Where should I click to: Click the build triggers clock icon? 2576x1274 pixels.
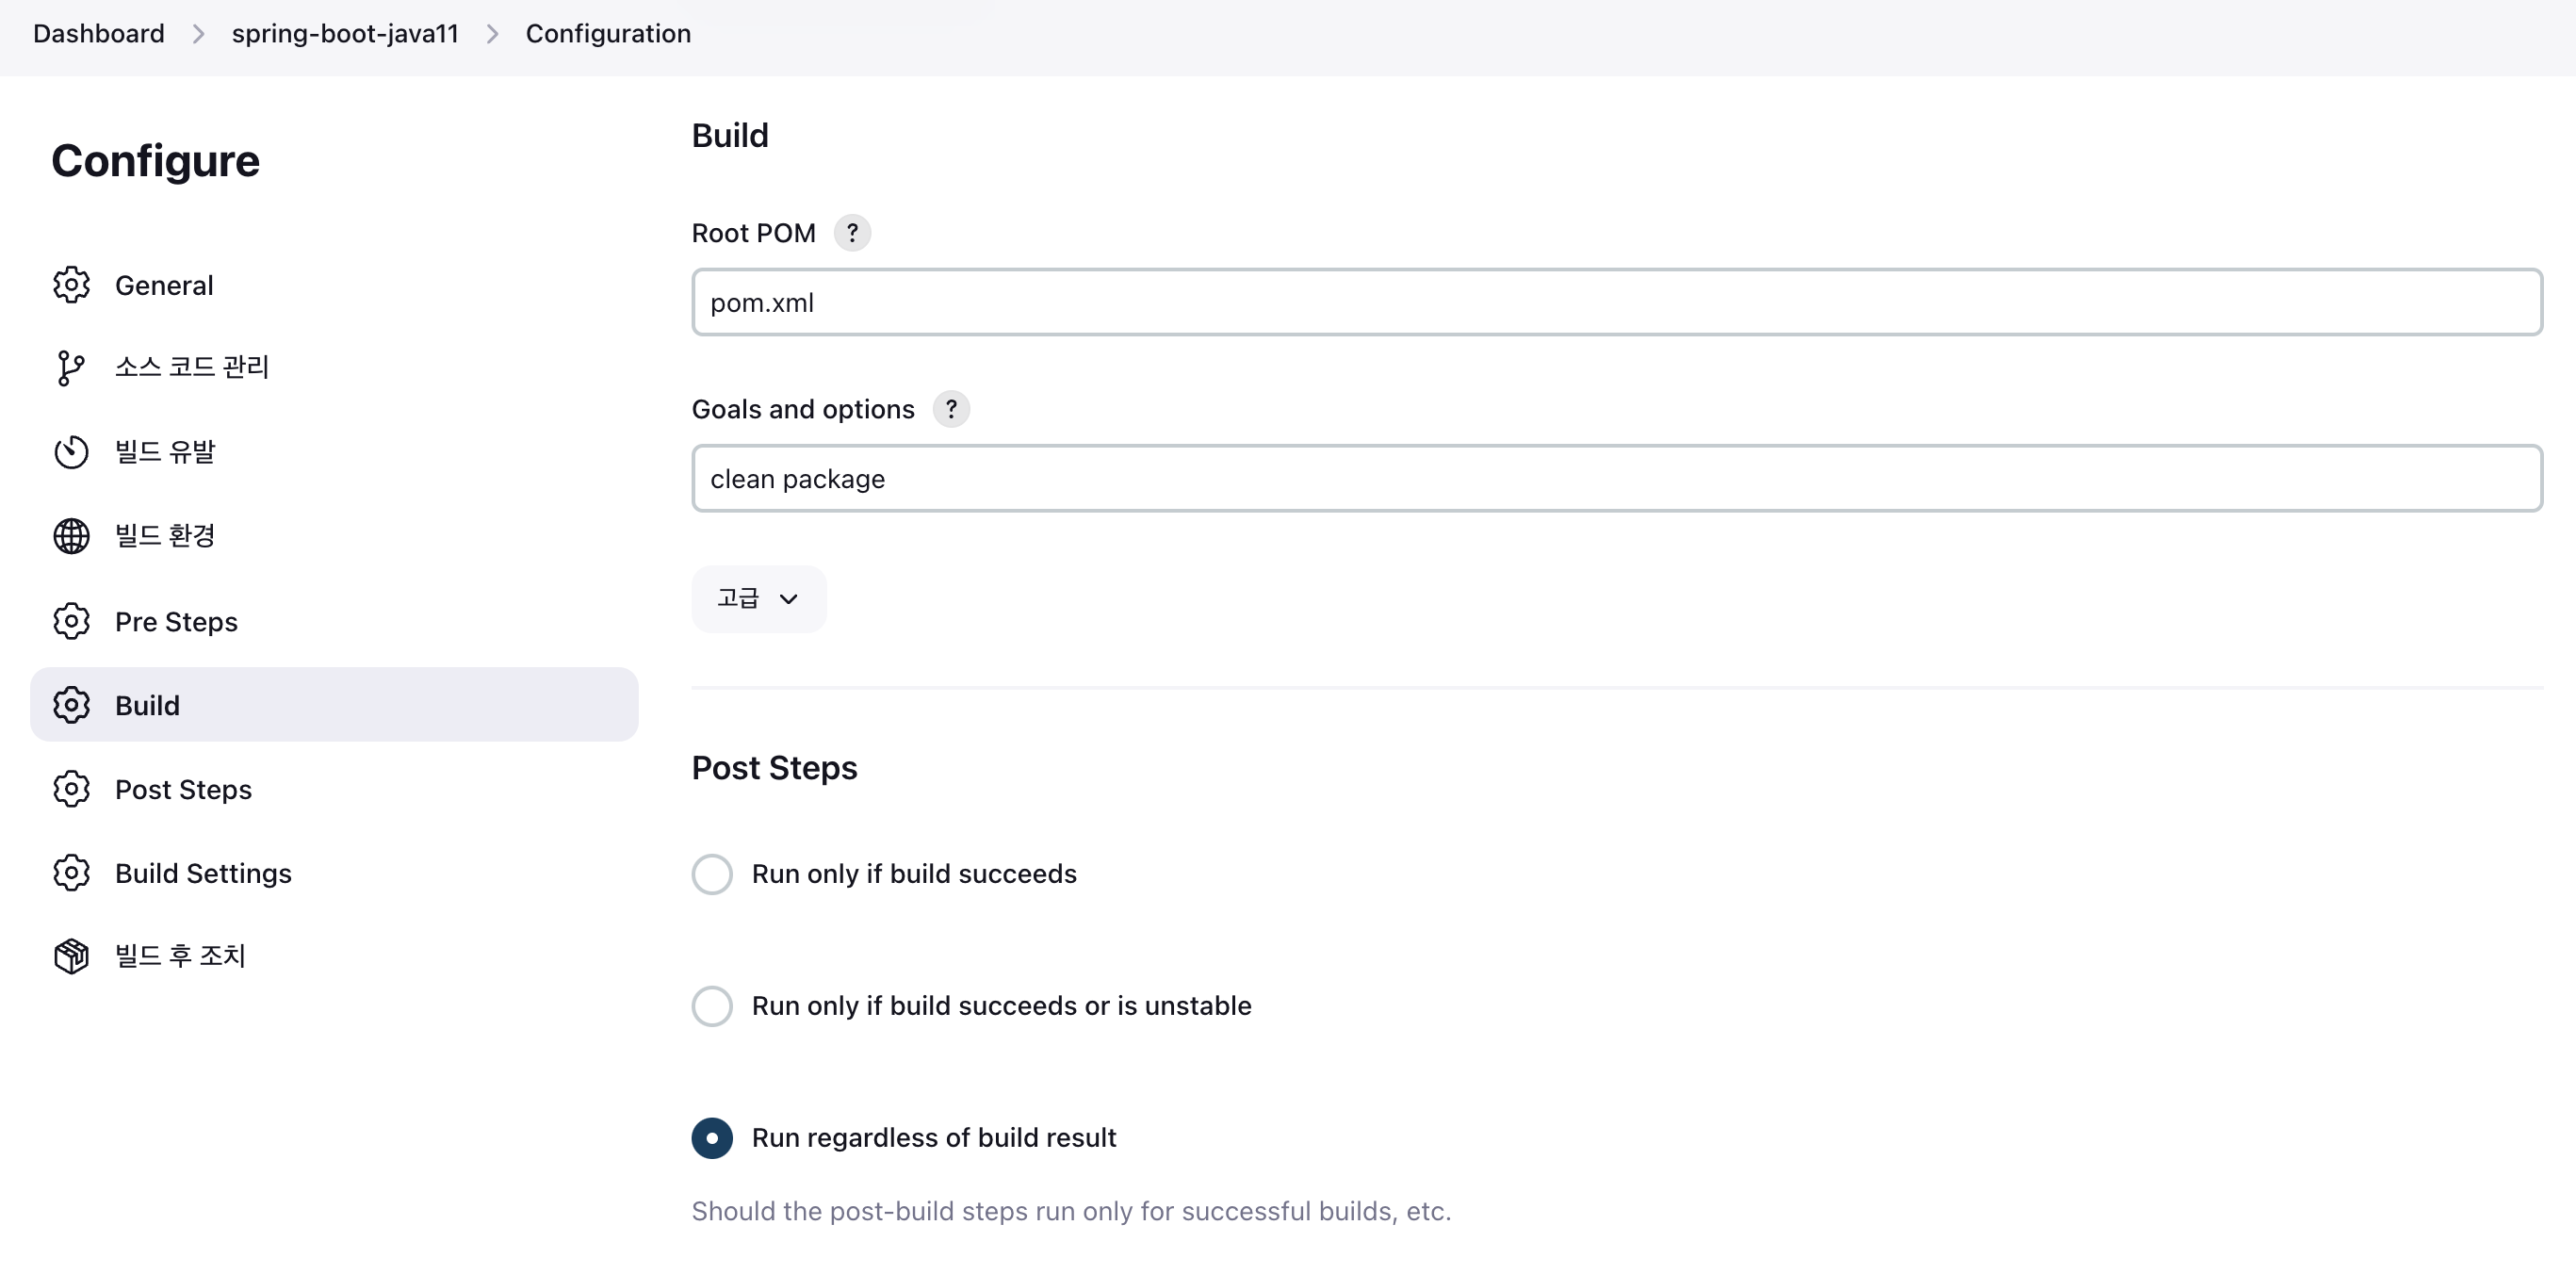(x=71, y=452)
